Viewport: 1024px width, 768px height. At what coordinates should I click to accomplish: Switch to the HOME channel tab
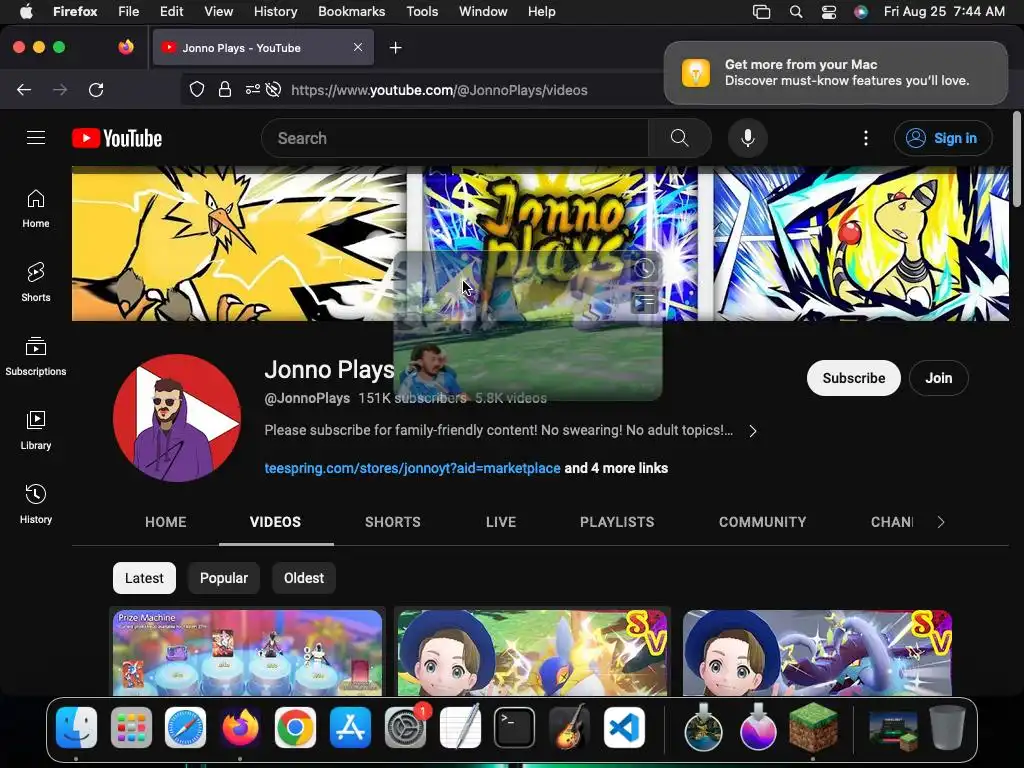coord(166,522)
